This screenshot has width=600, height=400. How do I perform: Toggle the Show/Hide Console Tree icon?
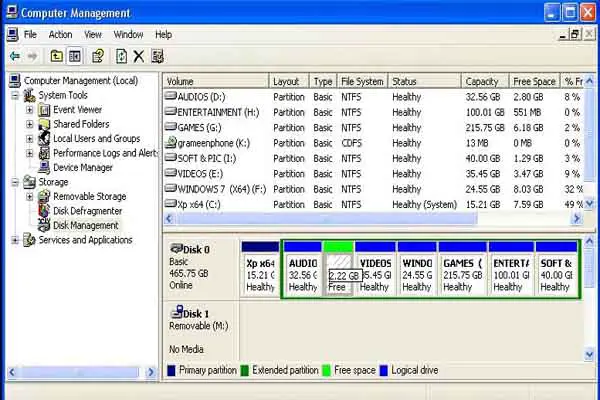75,56
